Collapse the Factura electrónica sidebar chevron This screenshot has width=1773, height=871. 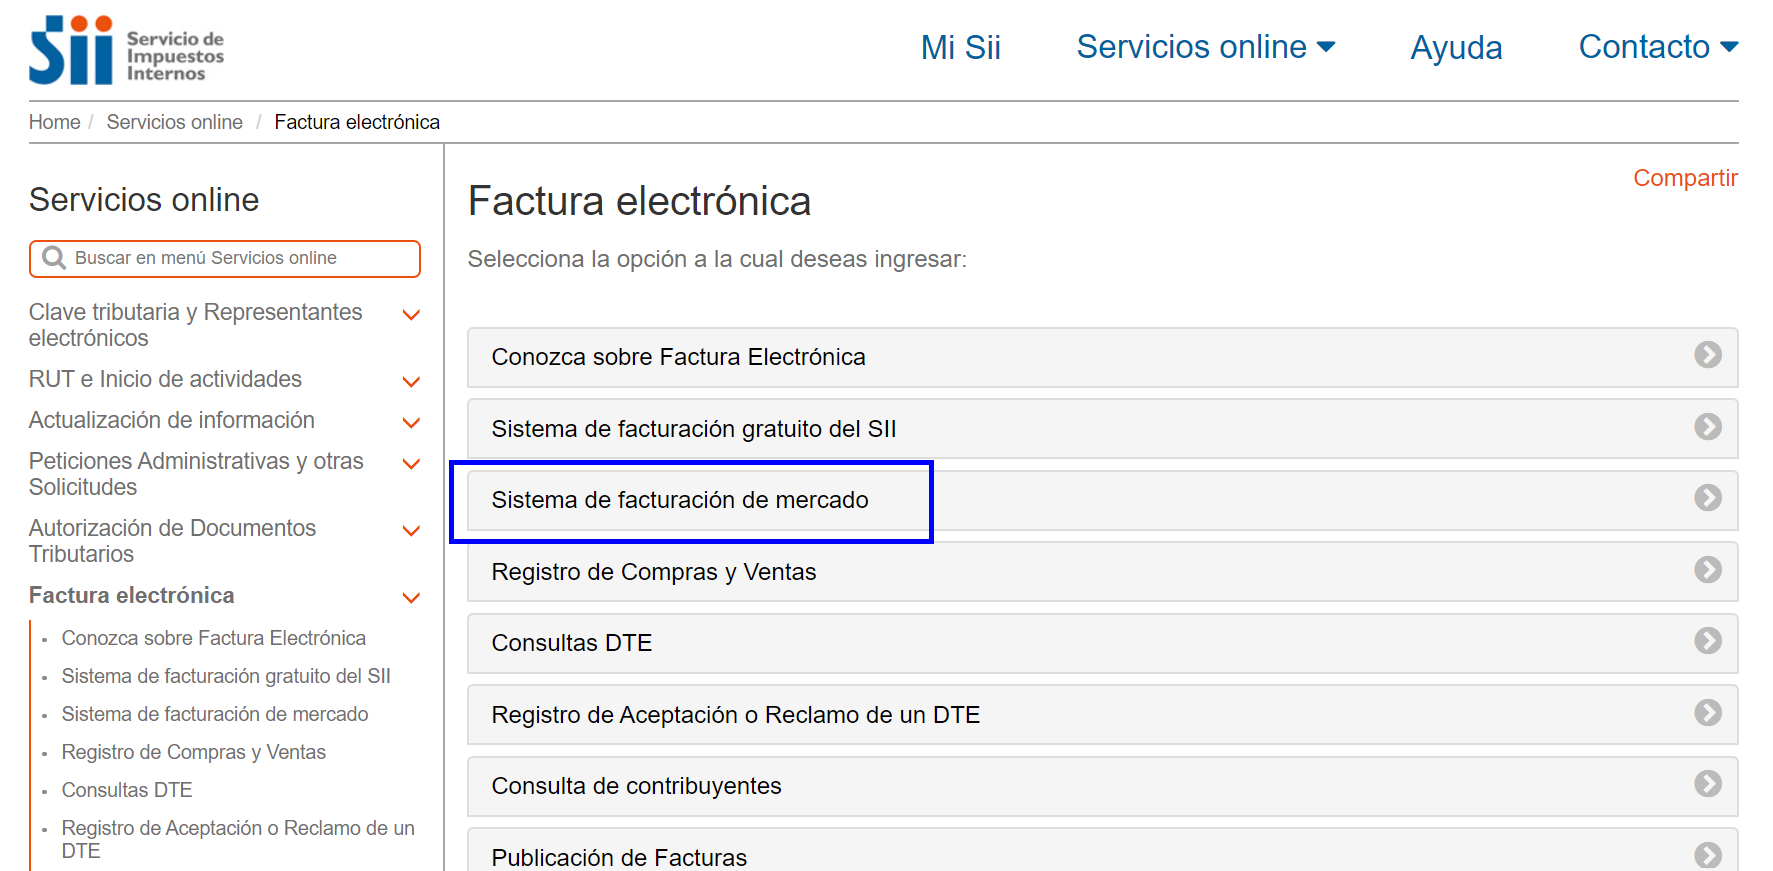pyautogui.click(x=411, y=598)
